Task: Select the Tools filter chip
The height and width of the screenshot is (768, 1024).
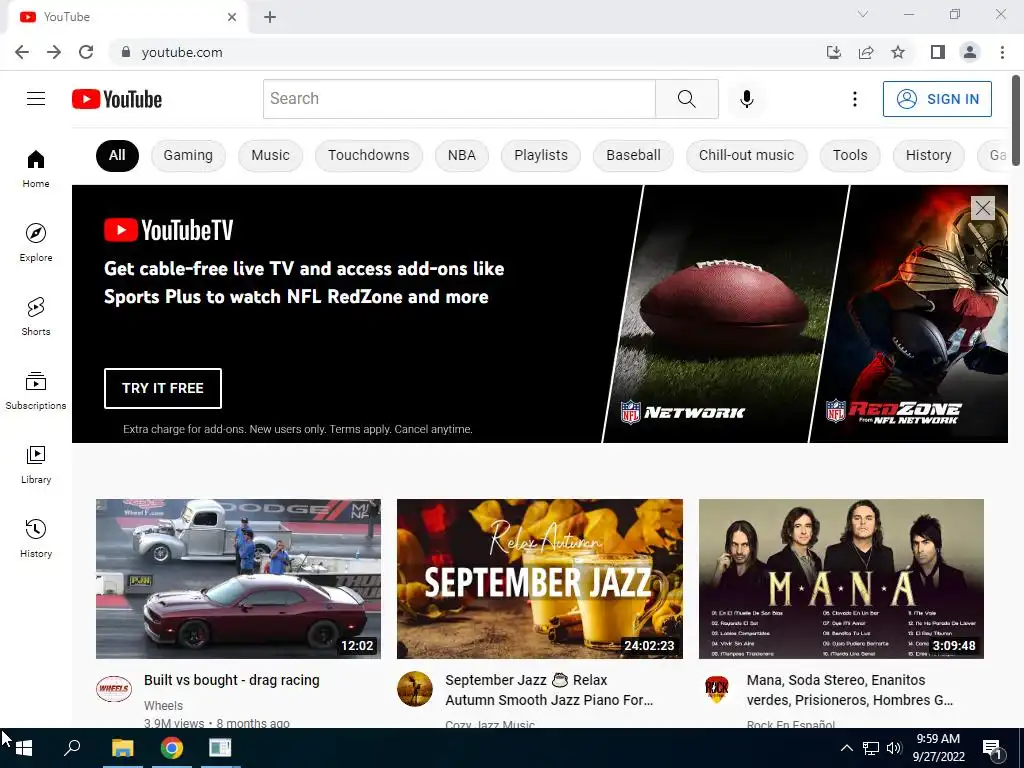Action: pyautogui.click(x=850, y=155)
